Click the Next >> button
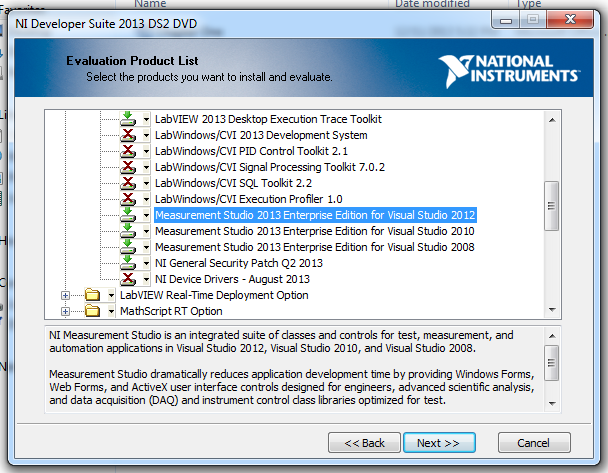 coord(439,443)
